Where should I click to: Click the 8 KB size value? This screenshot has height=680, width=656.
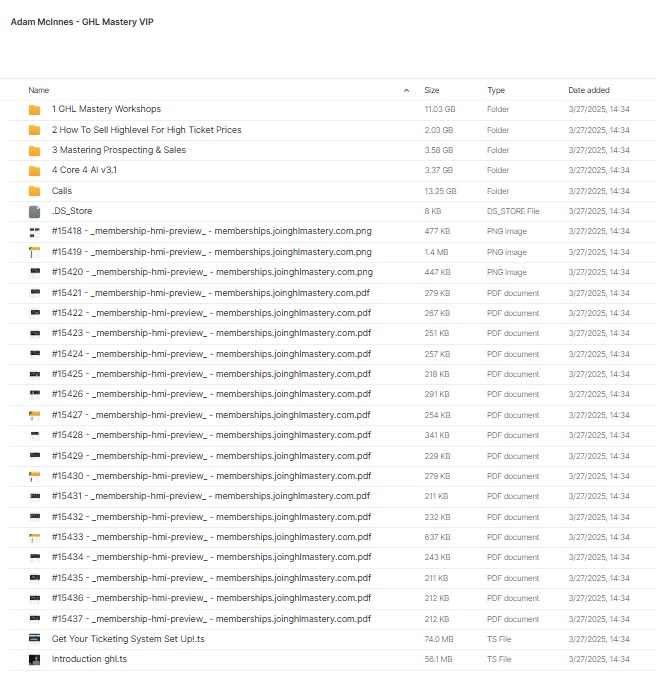click(433, 211)
